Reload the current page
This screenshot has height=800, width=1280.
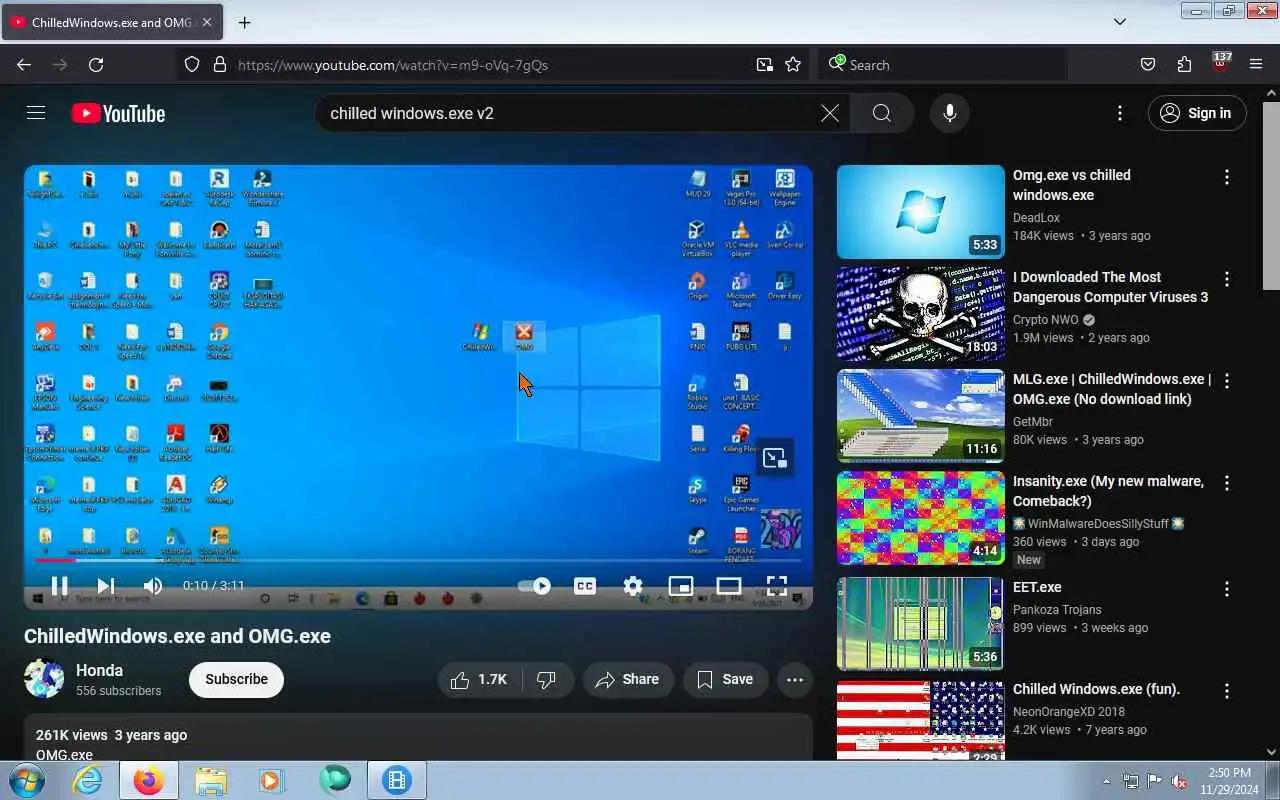point(96,65)
